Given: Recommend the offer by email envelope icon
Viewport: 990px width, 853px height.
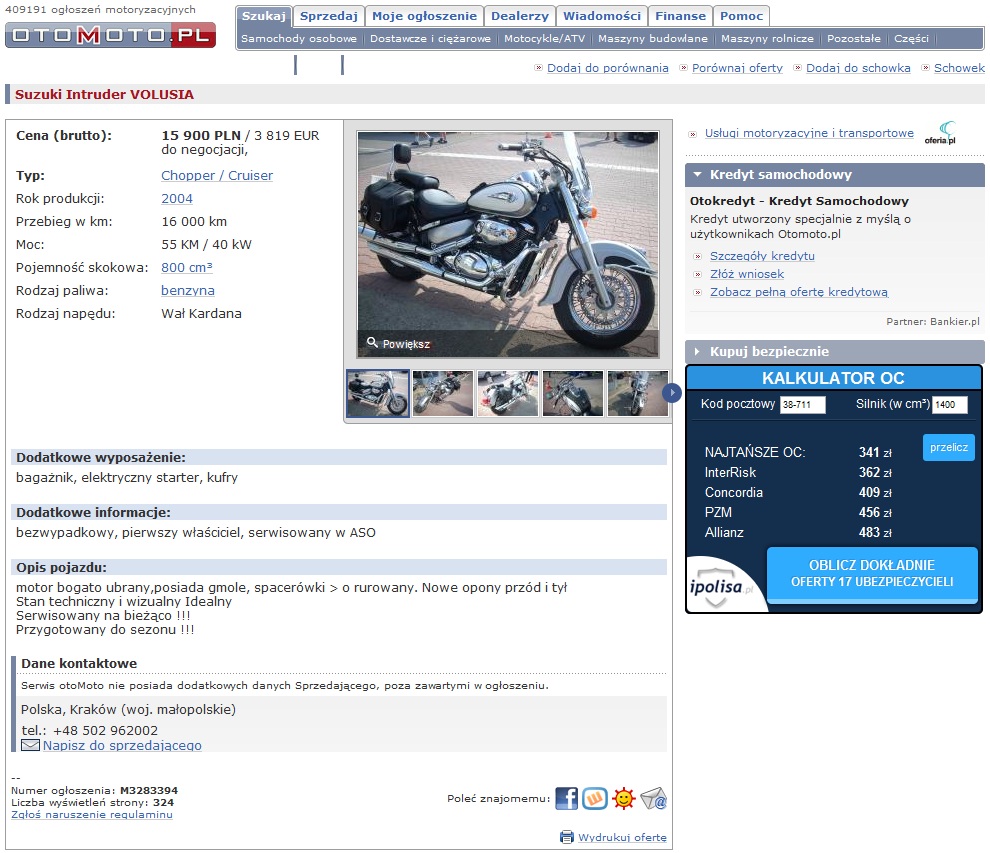Looking at the screenshot, I should tap(653, 798).
